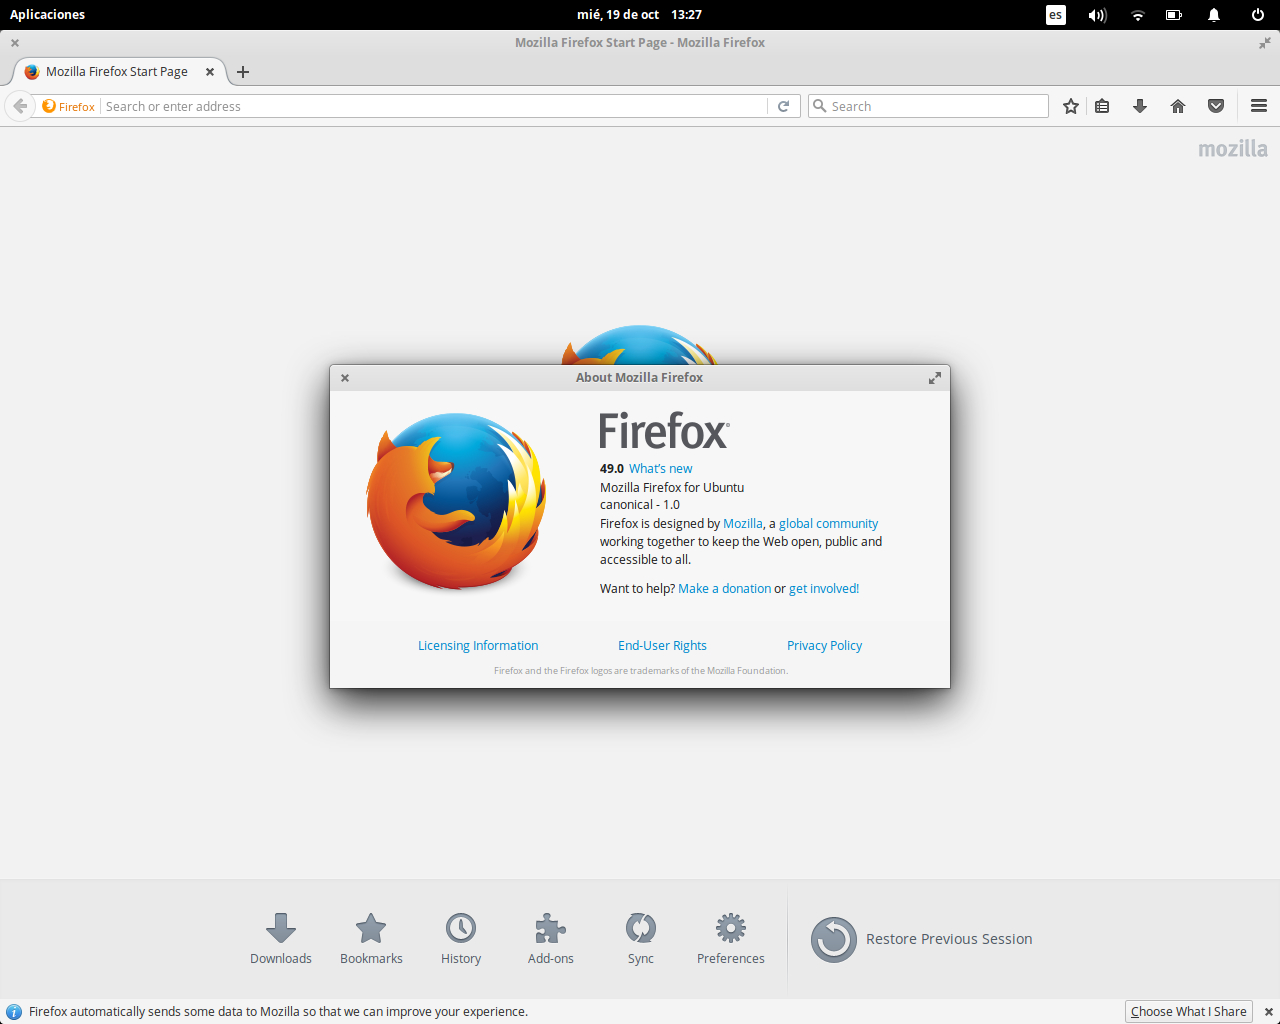This screenshot has width=1280, height=1024.
Task: Click the info icon in notification bar
Action: (14, 1012)
